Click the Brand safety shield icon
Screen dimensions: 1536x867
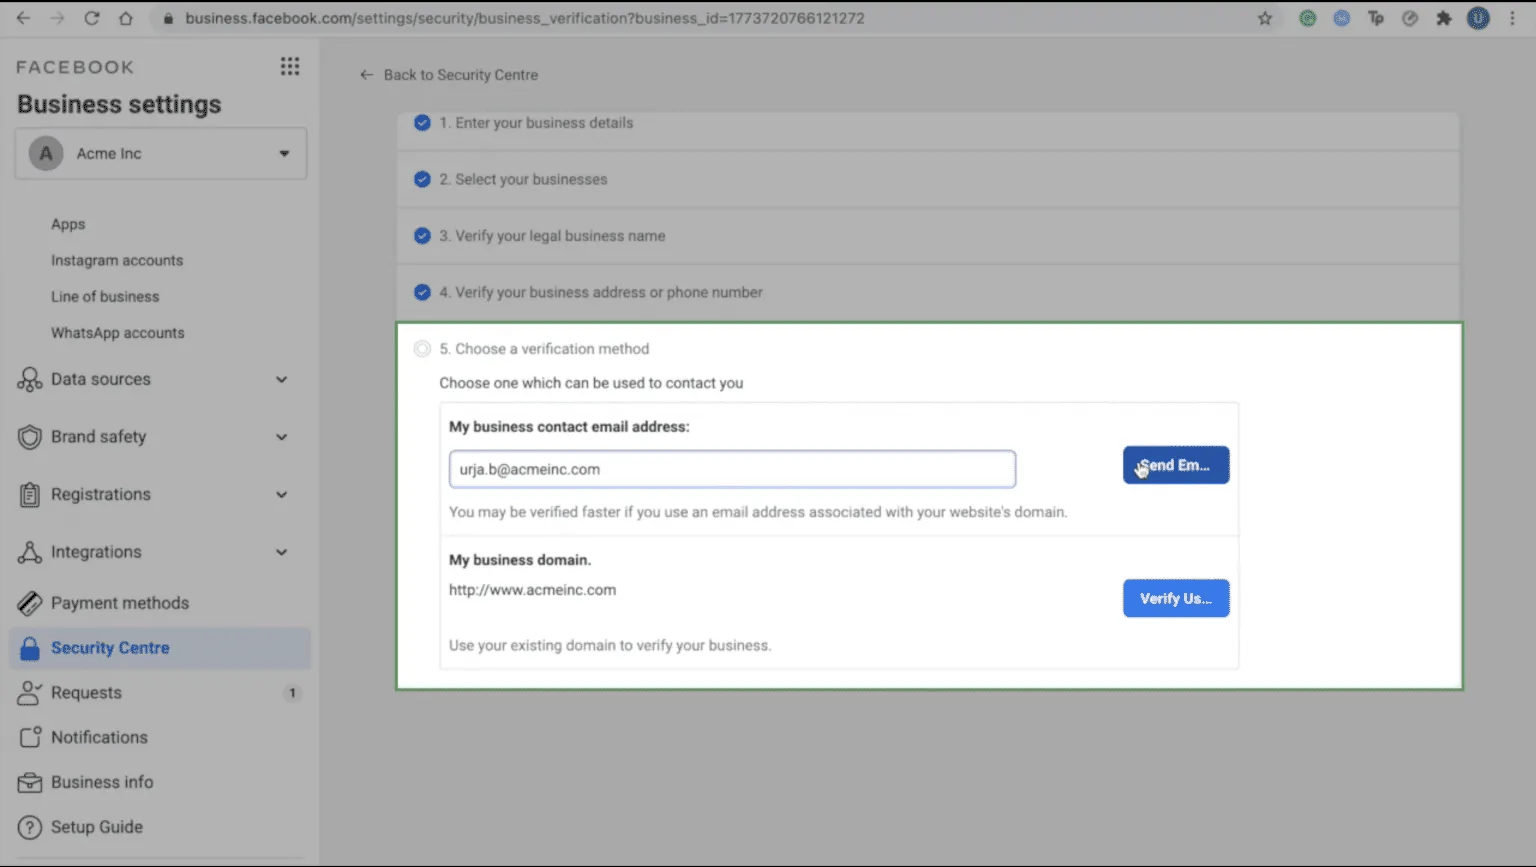30,437
